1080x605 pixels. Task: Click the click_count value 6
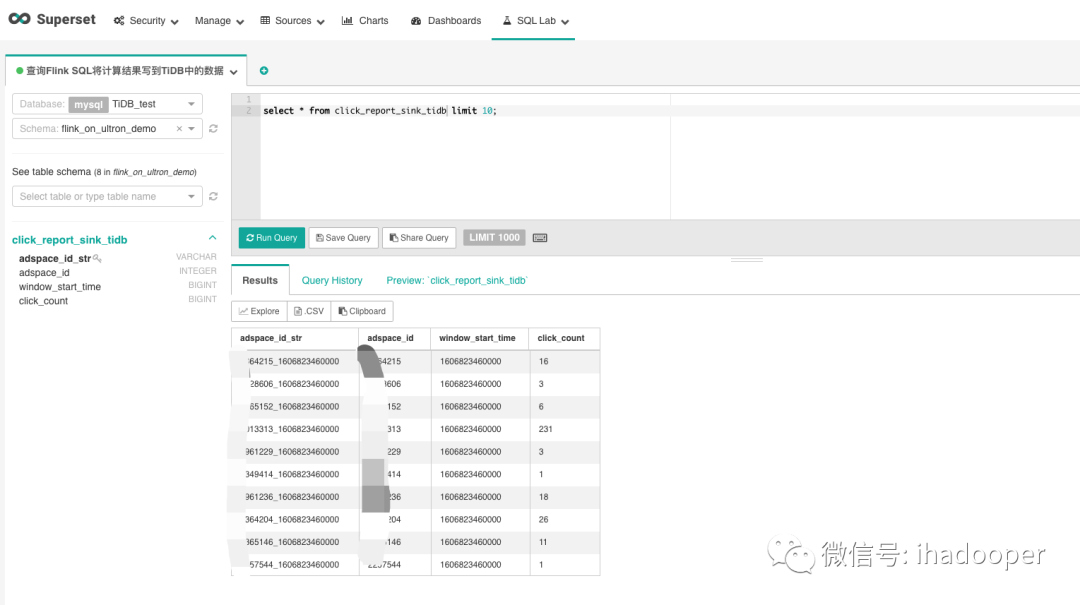[541, 407]
